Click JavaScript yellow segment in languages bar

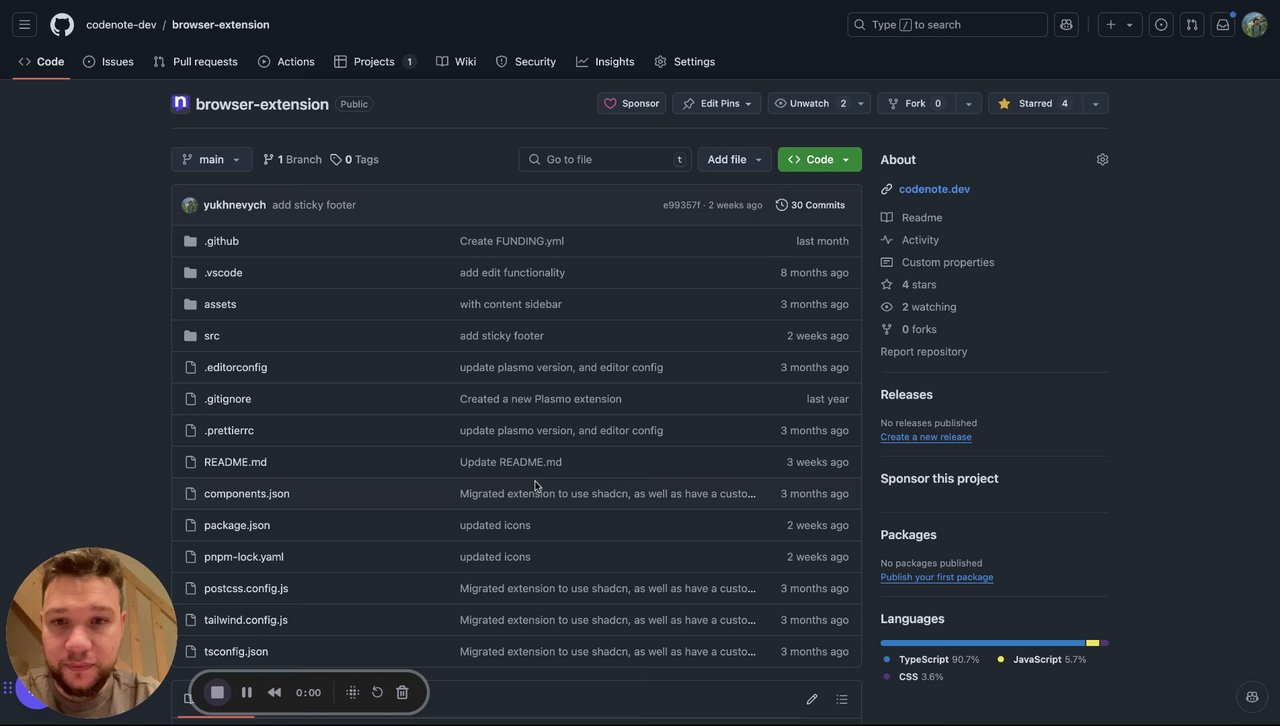click(x=1093, y=643)
